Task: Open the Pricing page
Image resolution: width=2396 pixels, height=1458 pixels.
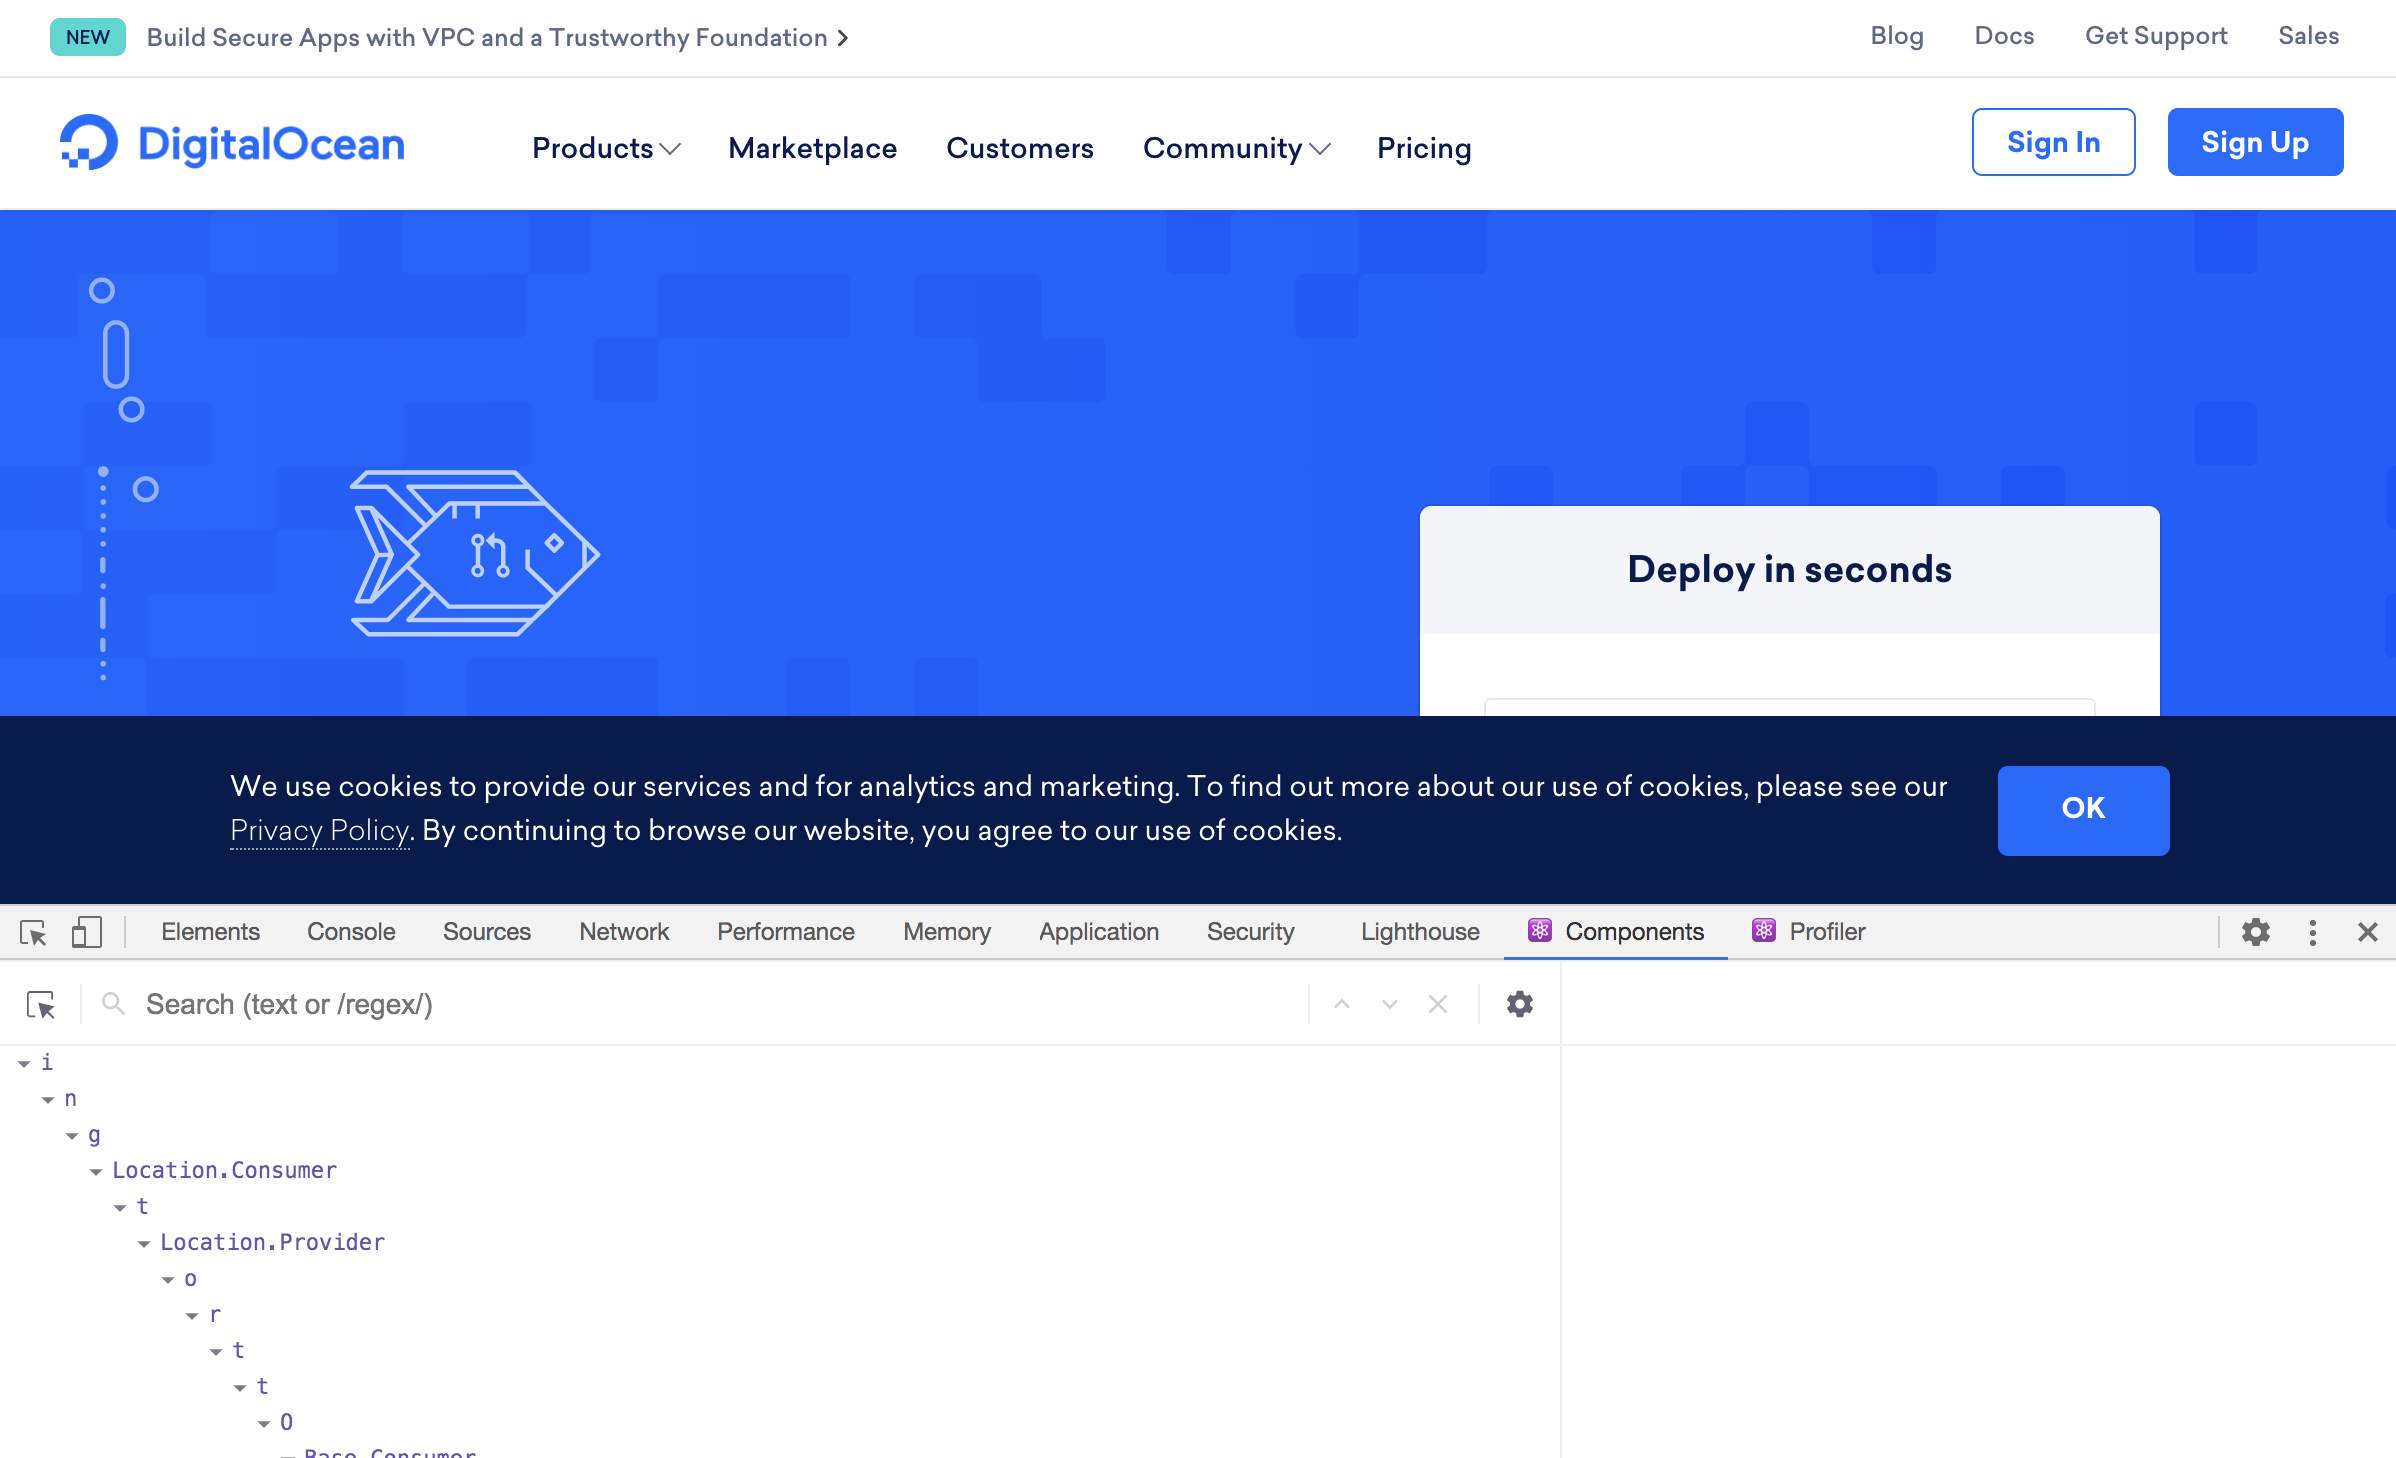Action: (1424, 148)
